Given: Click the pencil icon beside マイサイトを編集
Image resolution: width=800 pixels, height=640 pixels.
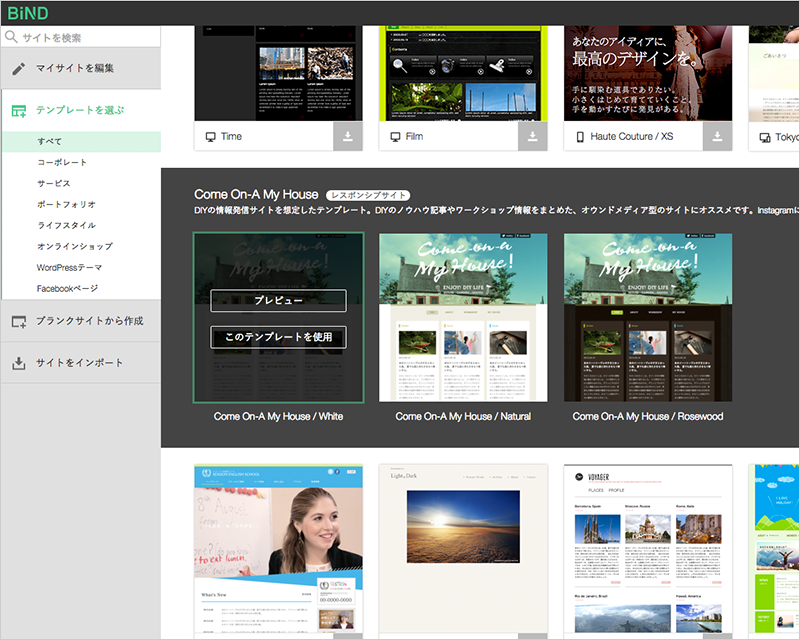Looking at the screenshot, I should pos(18,69).
